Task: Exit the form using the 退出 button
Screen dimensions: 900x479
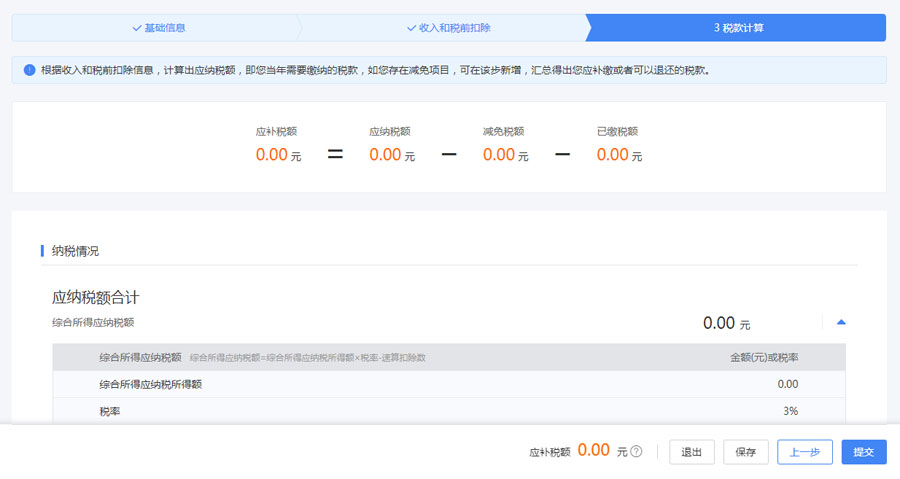Action: click(x=691, y=452)
